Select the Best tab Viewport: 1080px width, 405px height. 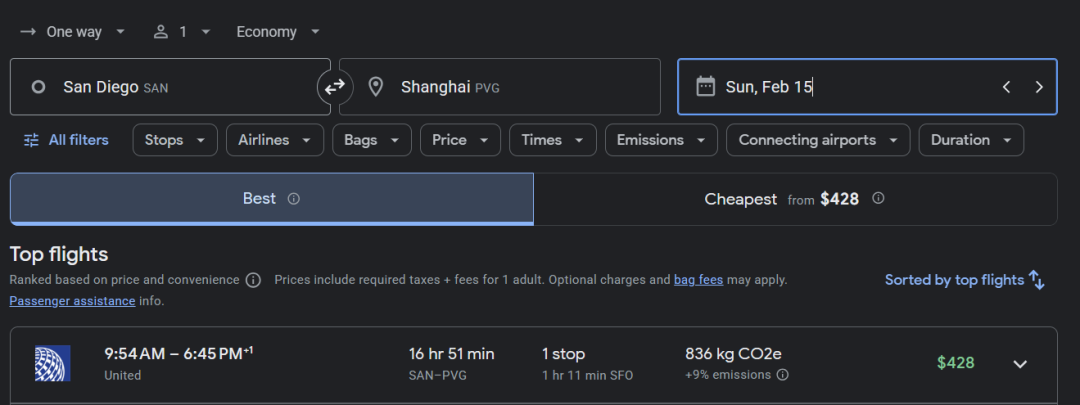[259, 199]
